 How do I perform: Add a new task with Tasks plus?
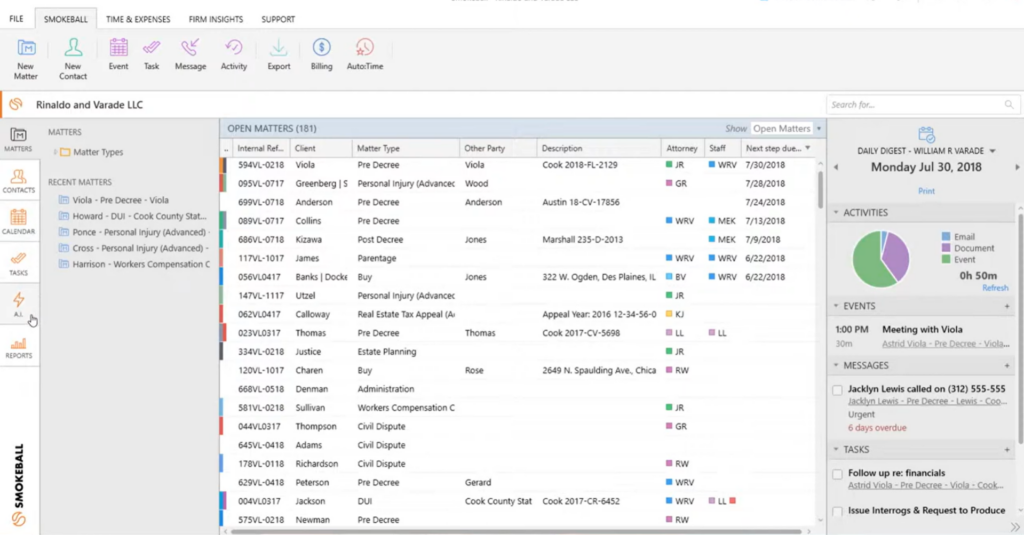point(1007,449)
